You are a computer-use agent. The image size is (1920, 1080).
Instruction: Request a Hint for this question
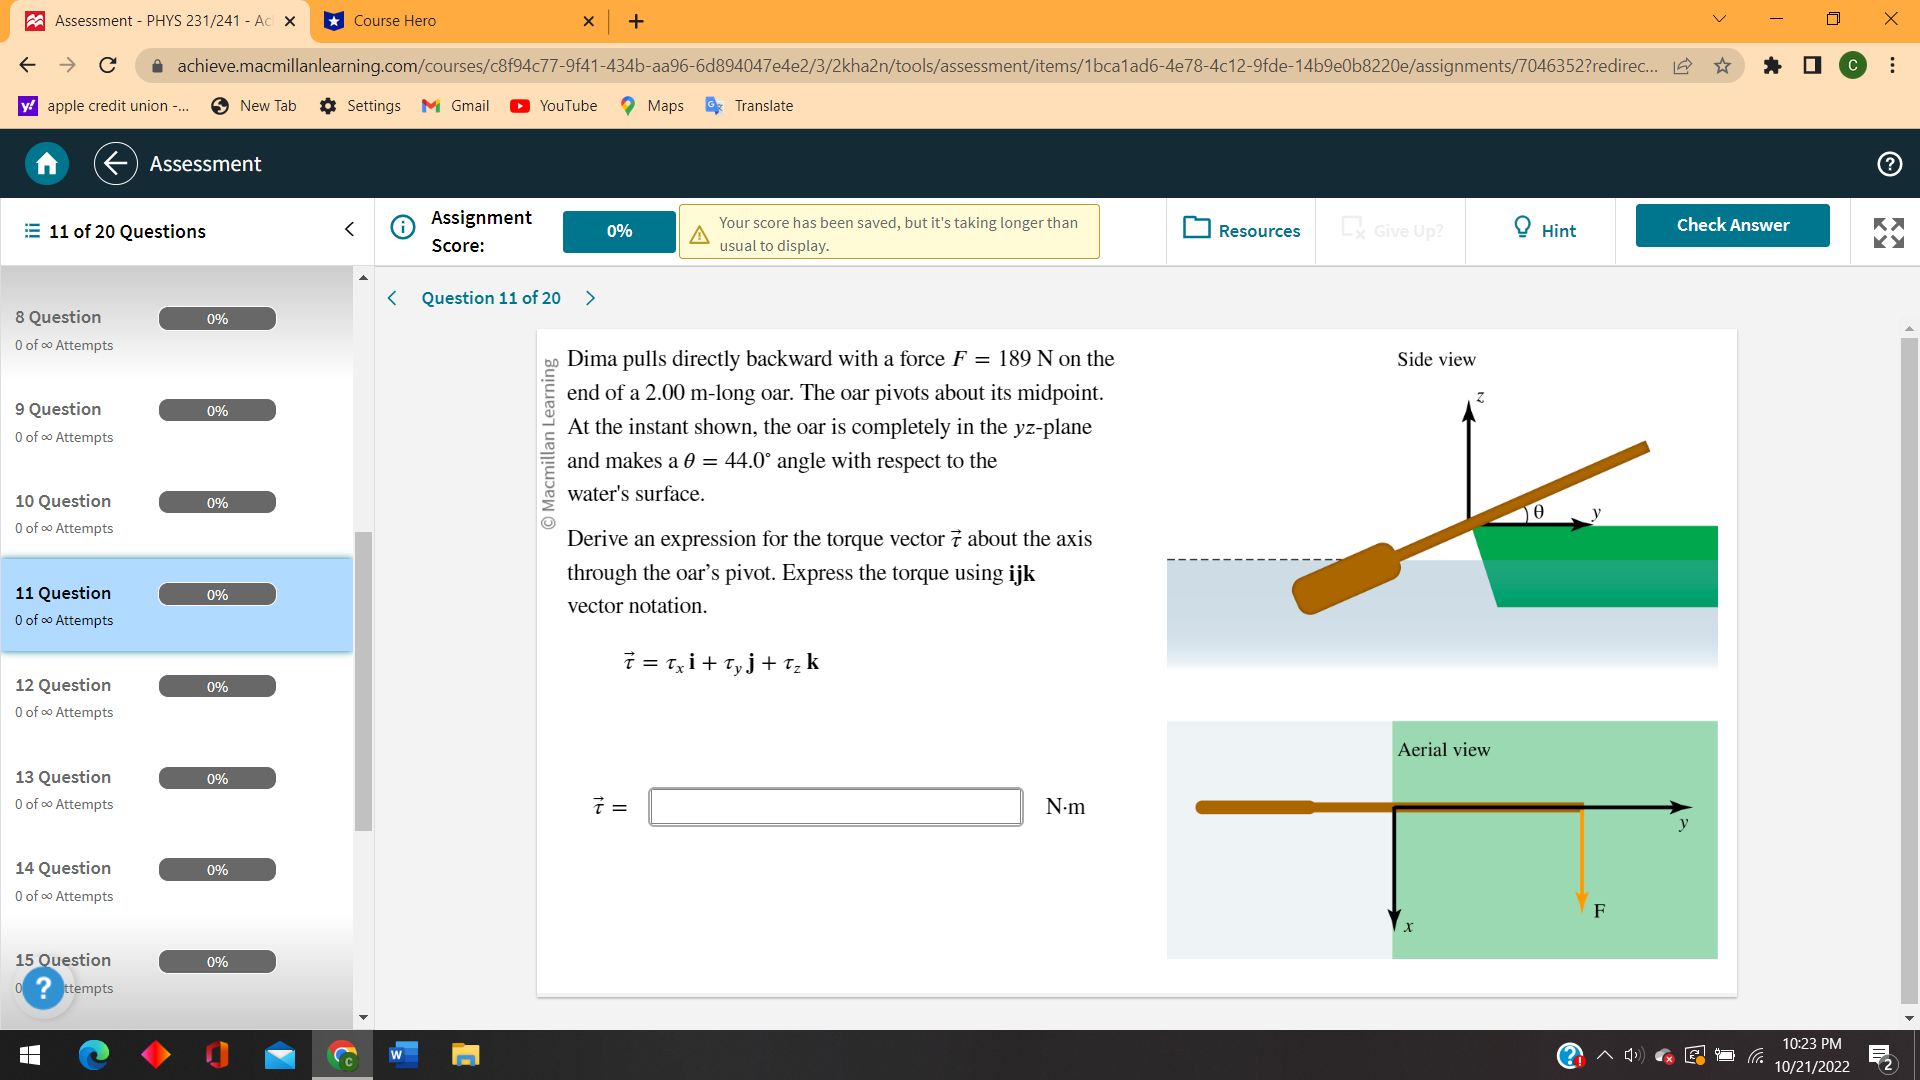1543,230
